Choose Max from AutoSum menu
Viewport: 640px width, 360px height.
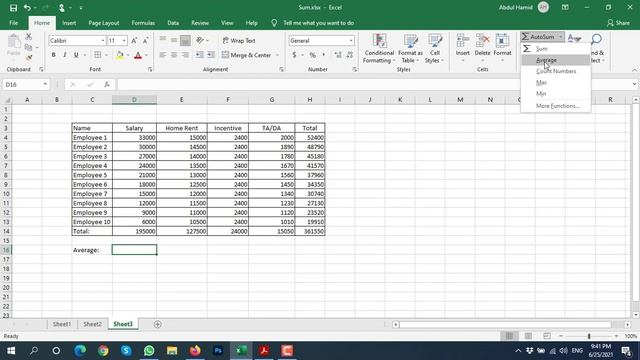[x=556, y=82]
